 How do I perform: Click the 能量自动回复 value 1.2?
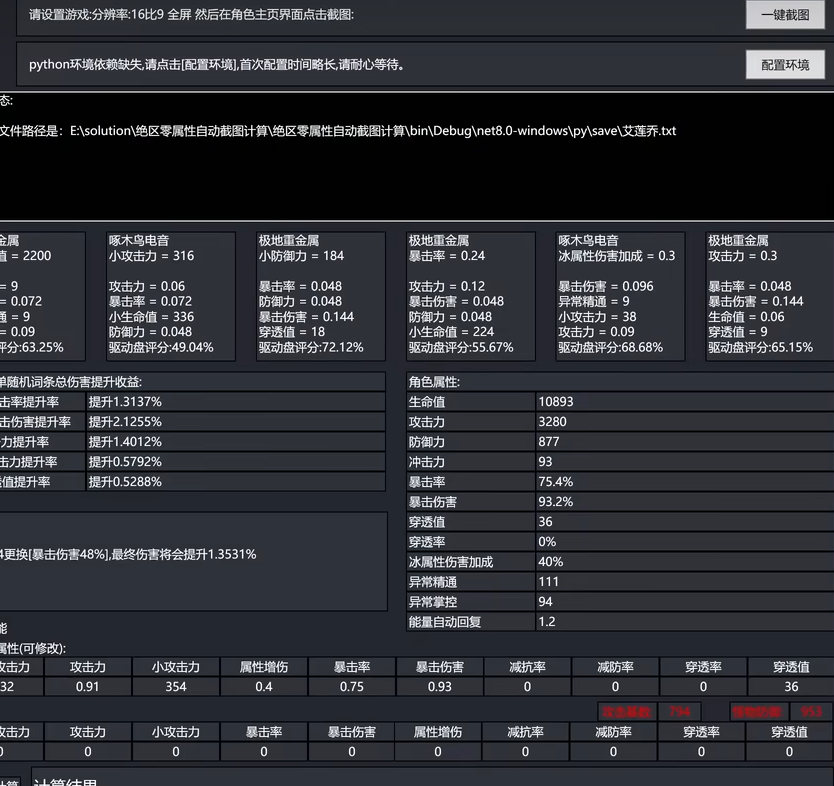(684, 622)
